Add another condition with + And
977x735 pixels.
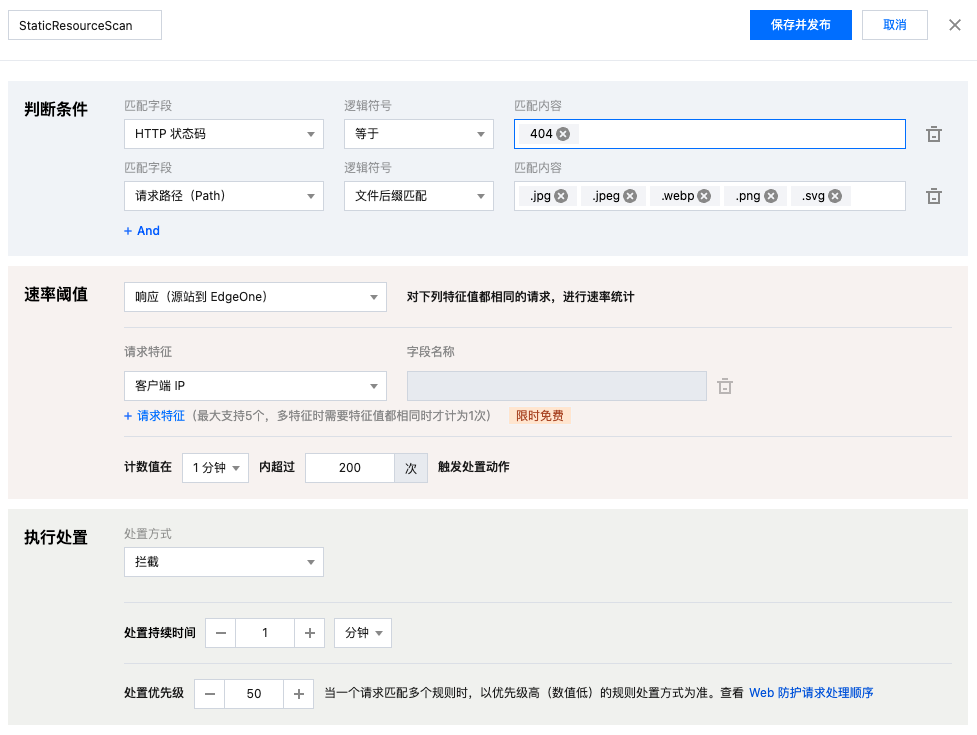pos(142,231)
